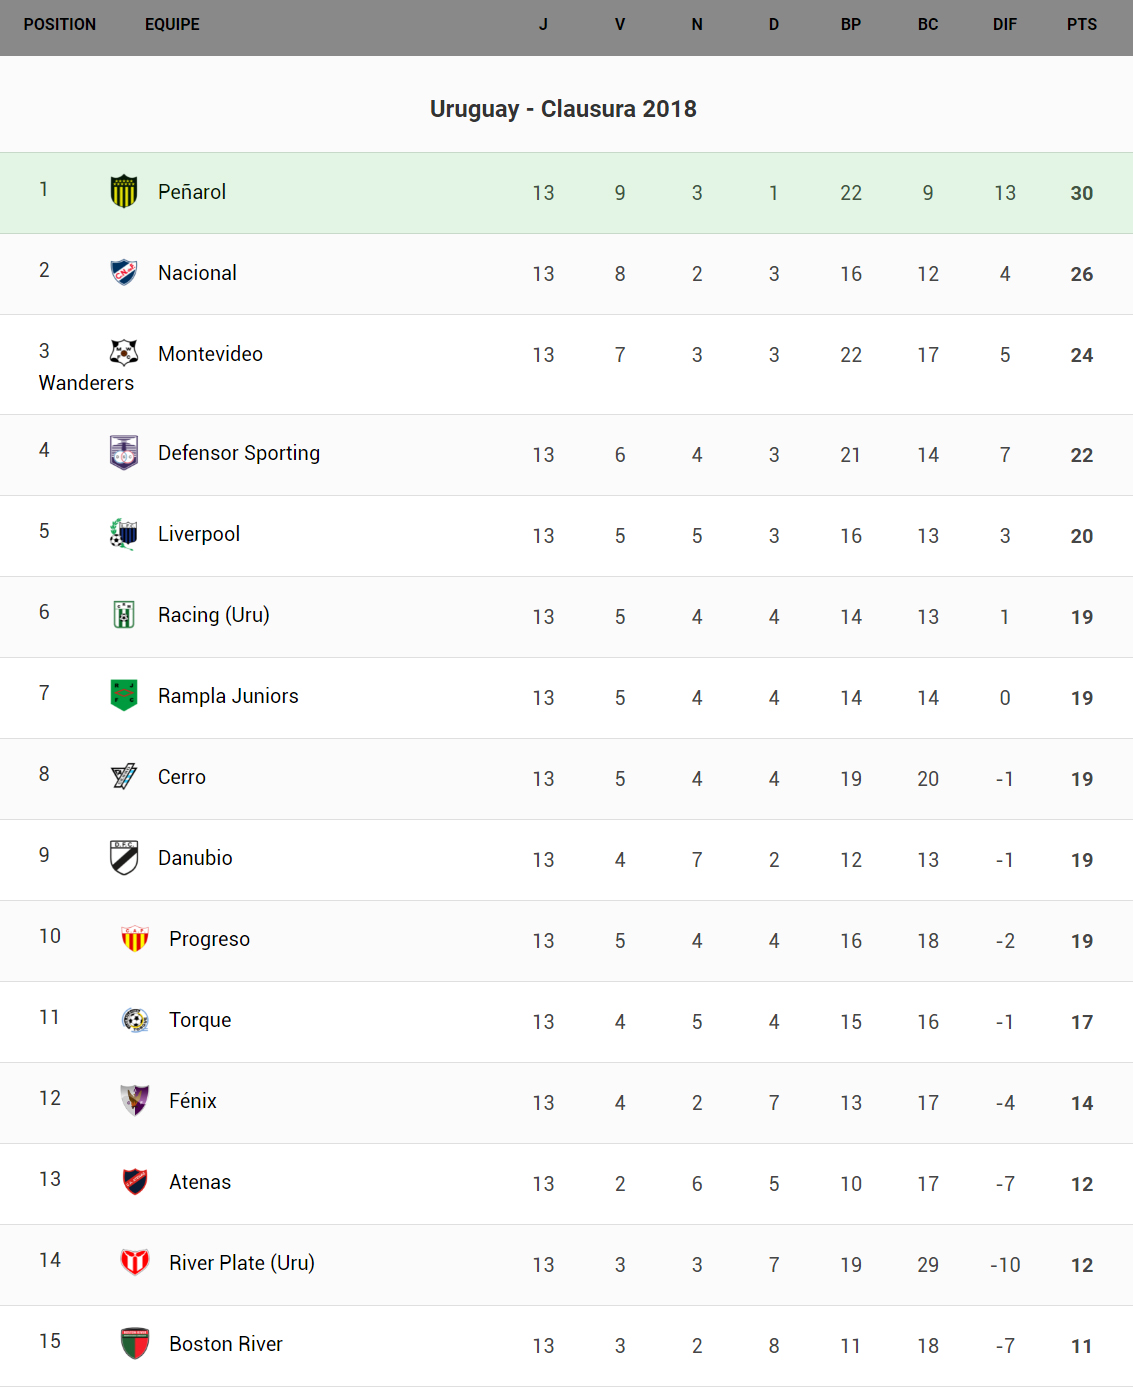Screen dimensions: 1133x1396
Task: Click the Peñarol club crest icon
Action: pos(124,191)
